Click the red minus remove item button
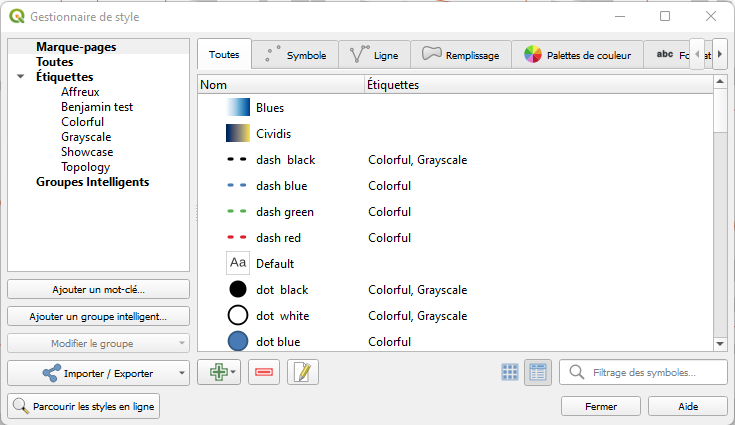 pos(264,373)
